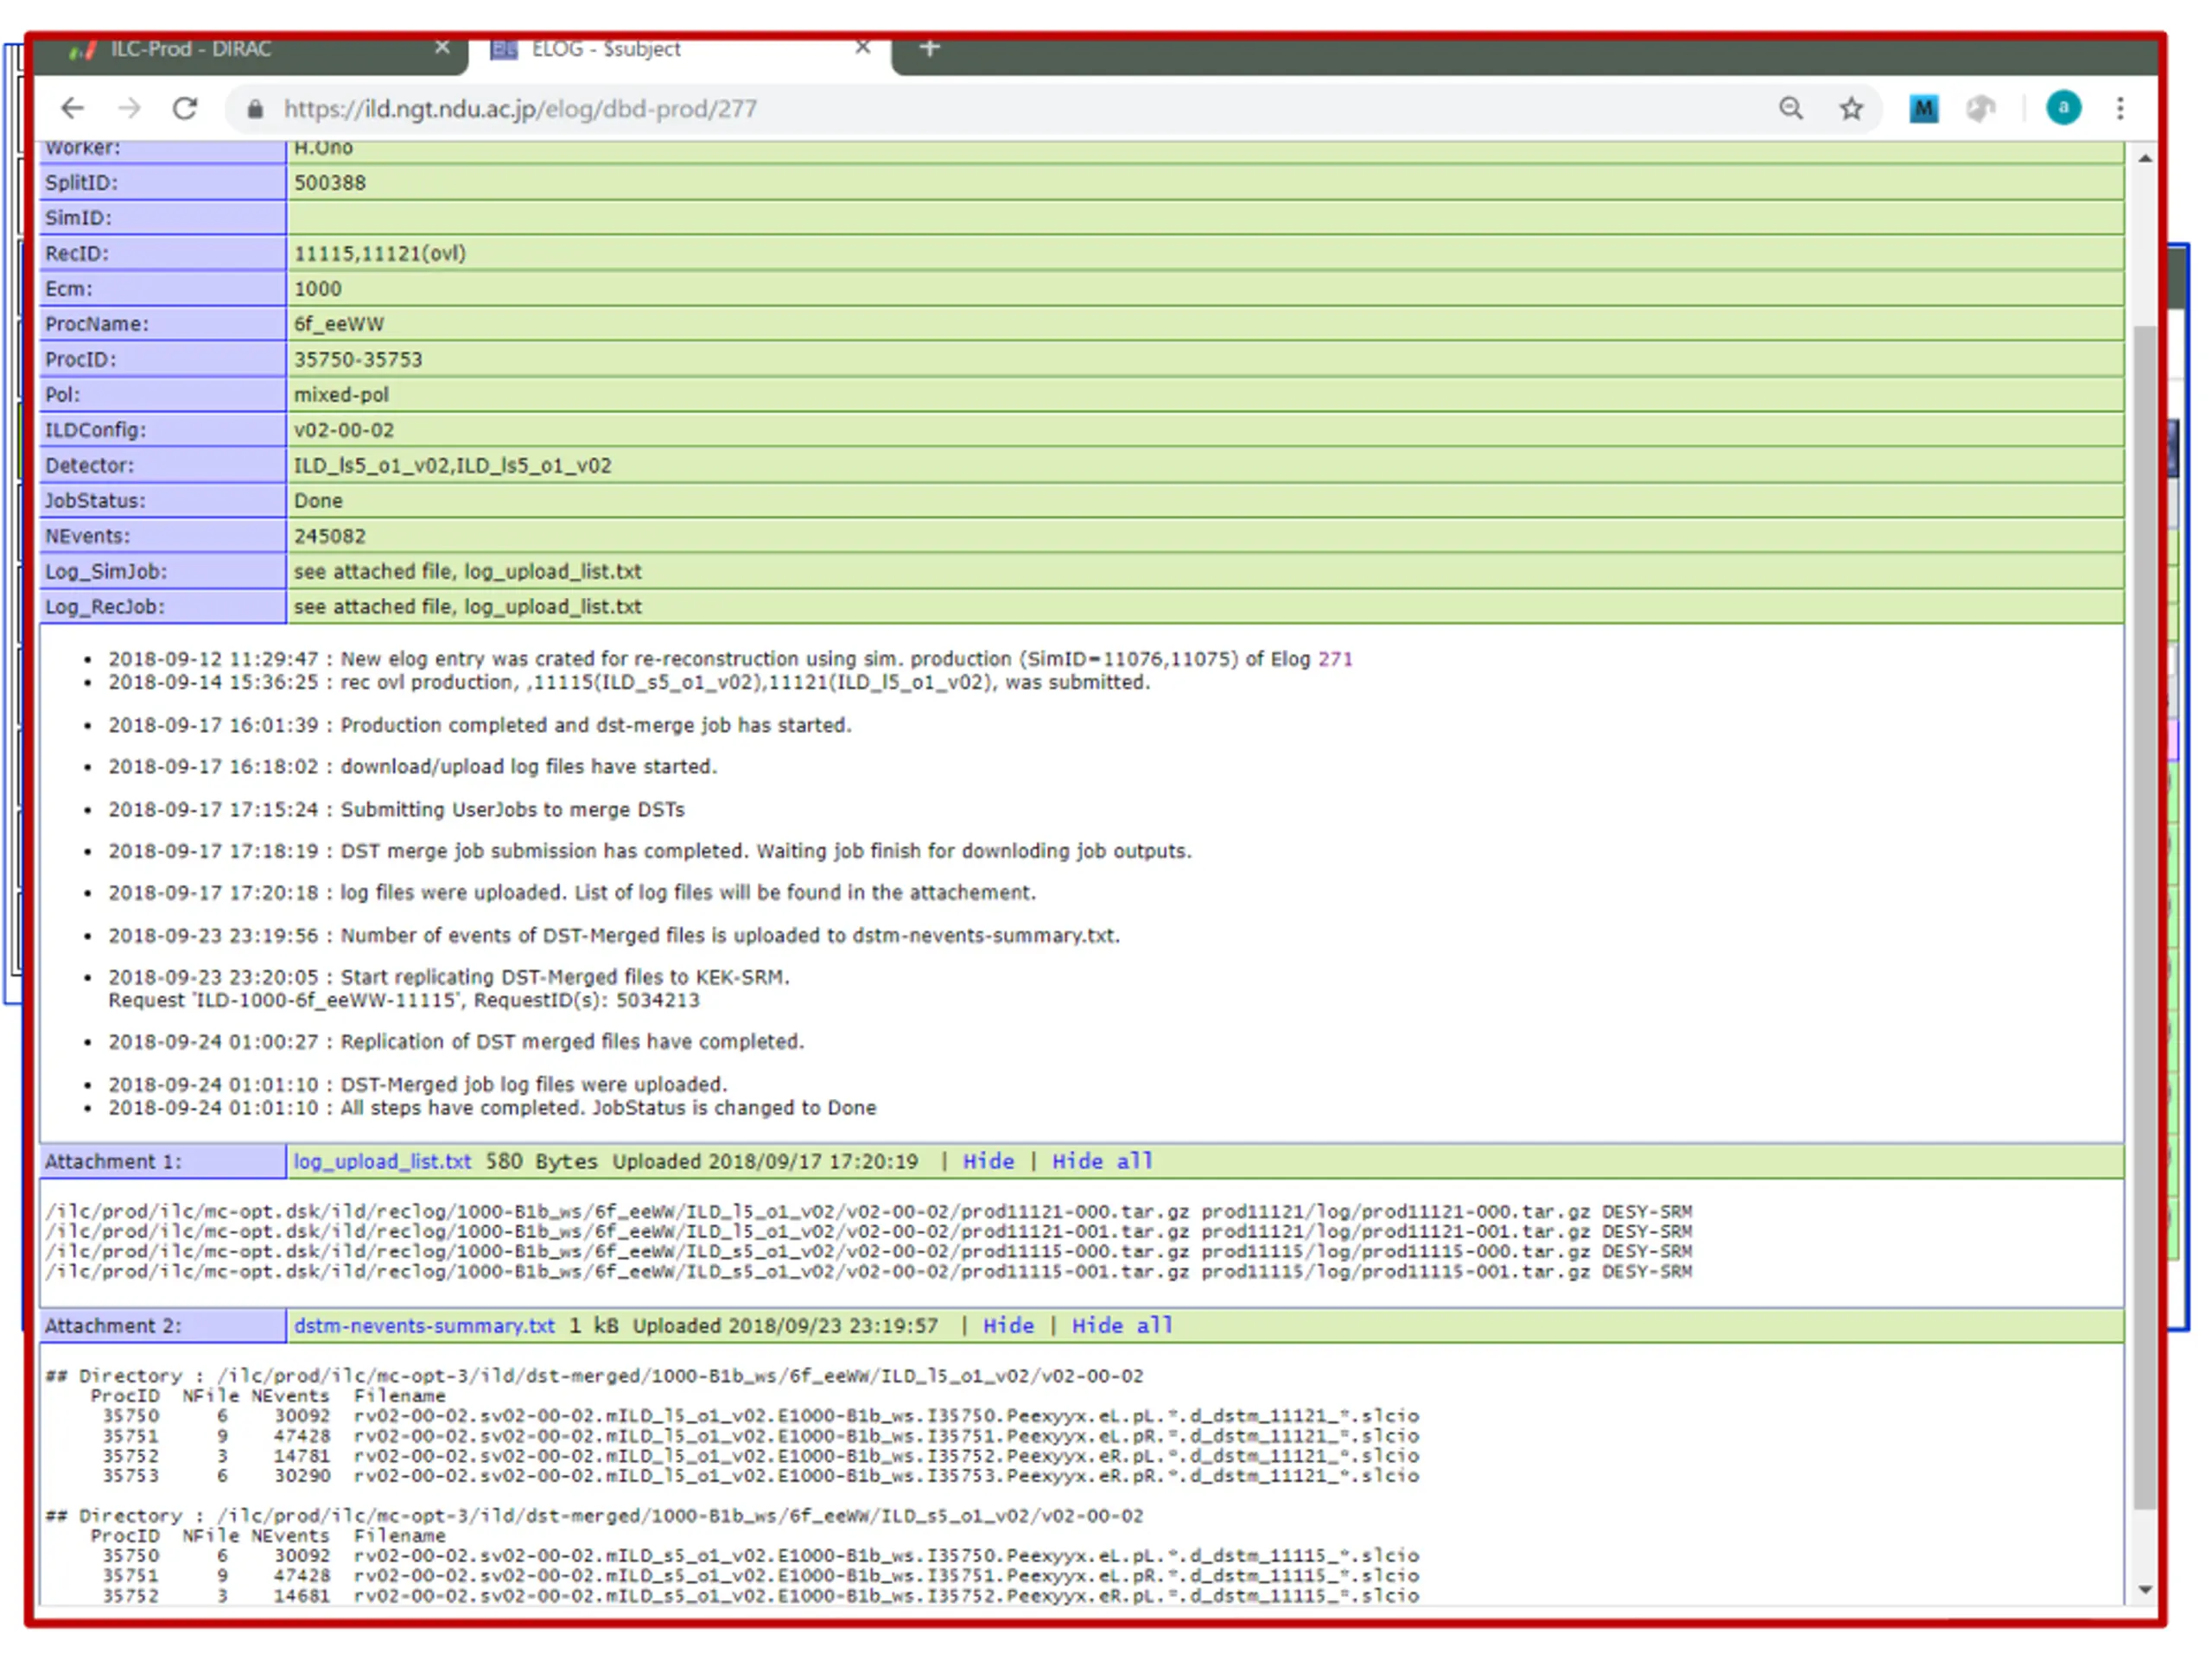The image size is (2212, 1659).
Task: Open the Chrome three-dot menu
Action: 2120,108
